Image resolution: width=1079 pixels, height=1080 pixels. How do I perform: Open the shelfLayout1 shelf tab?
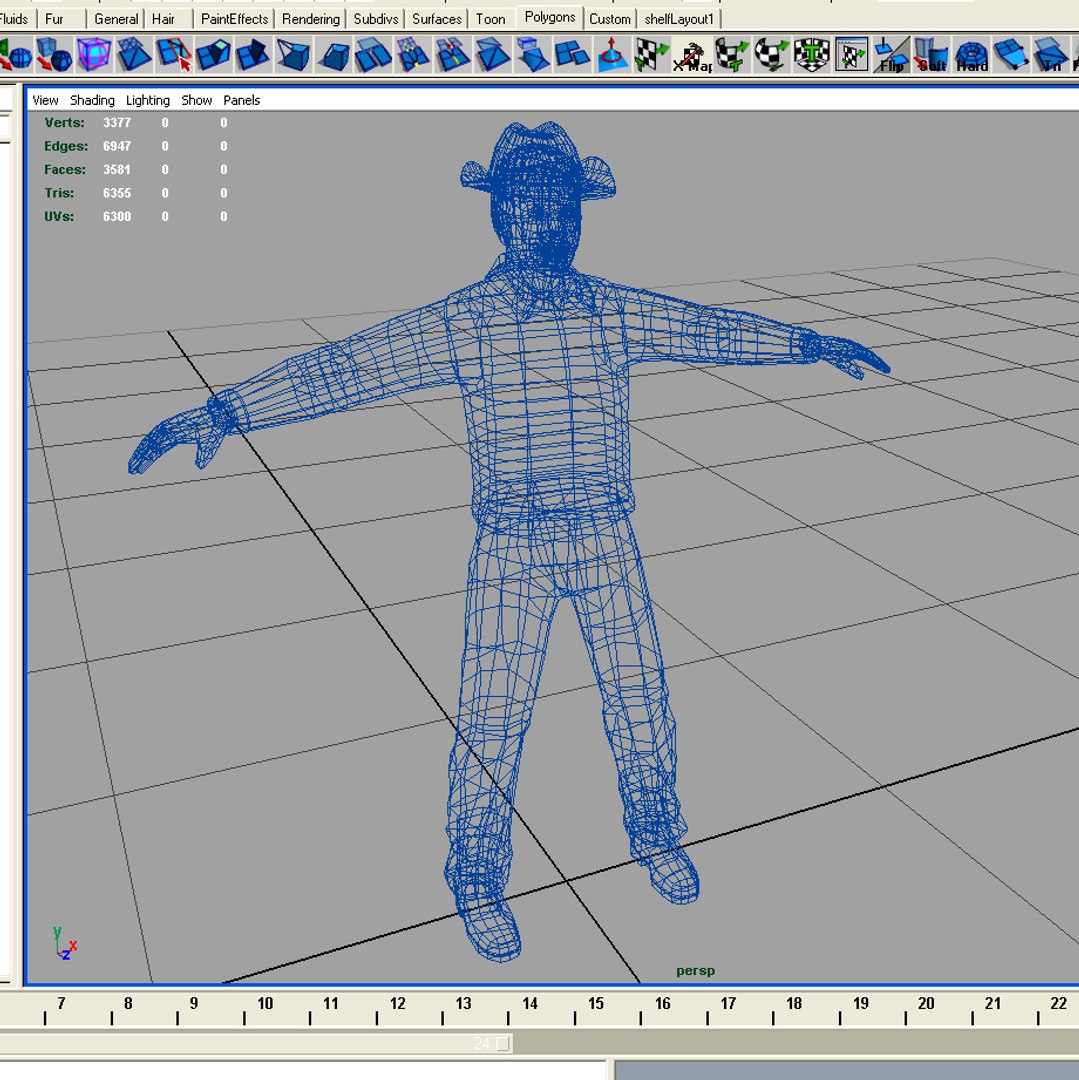coord(679,19)
